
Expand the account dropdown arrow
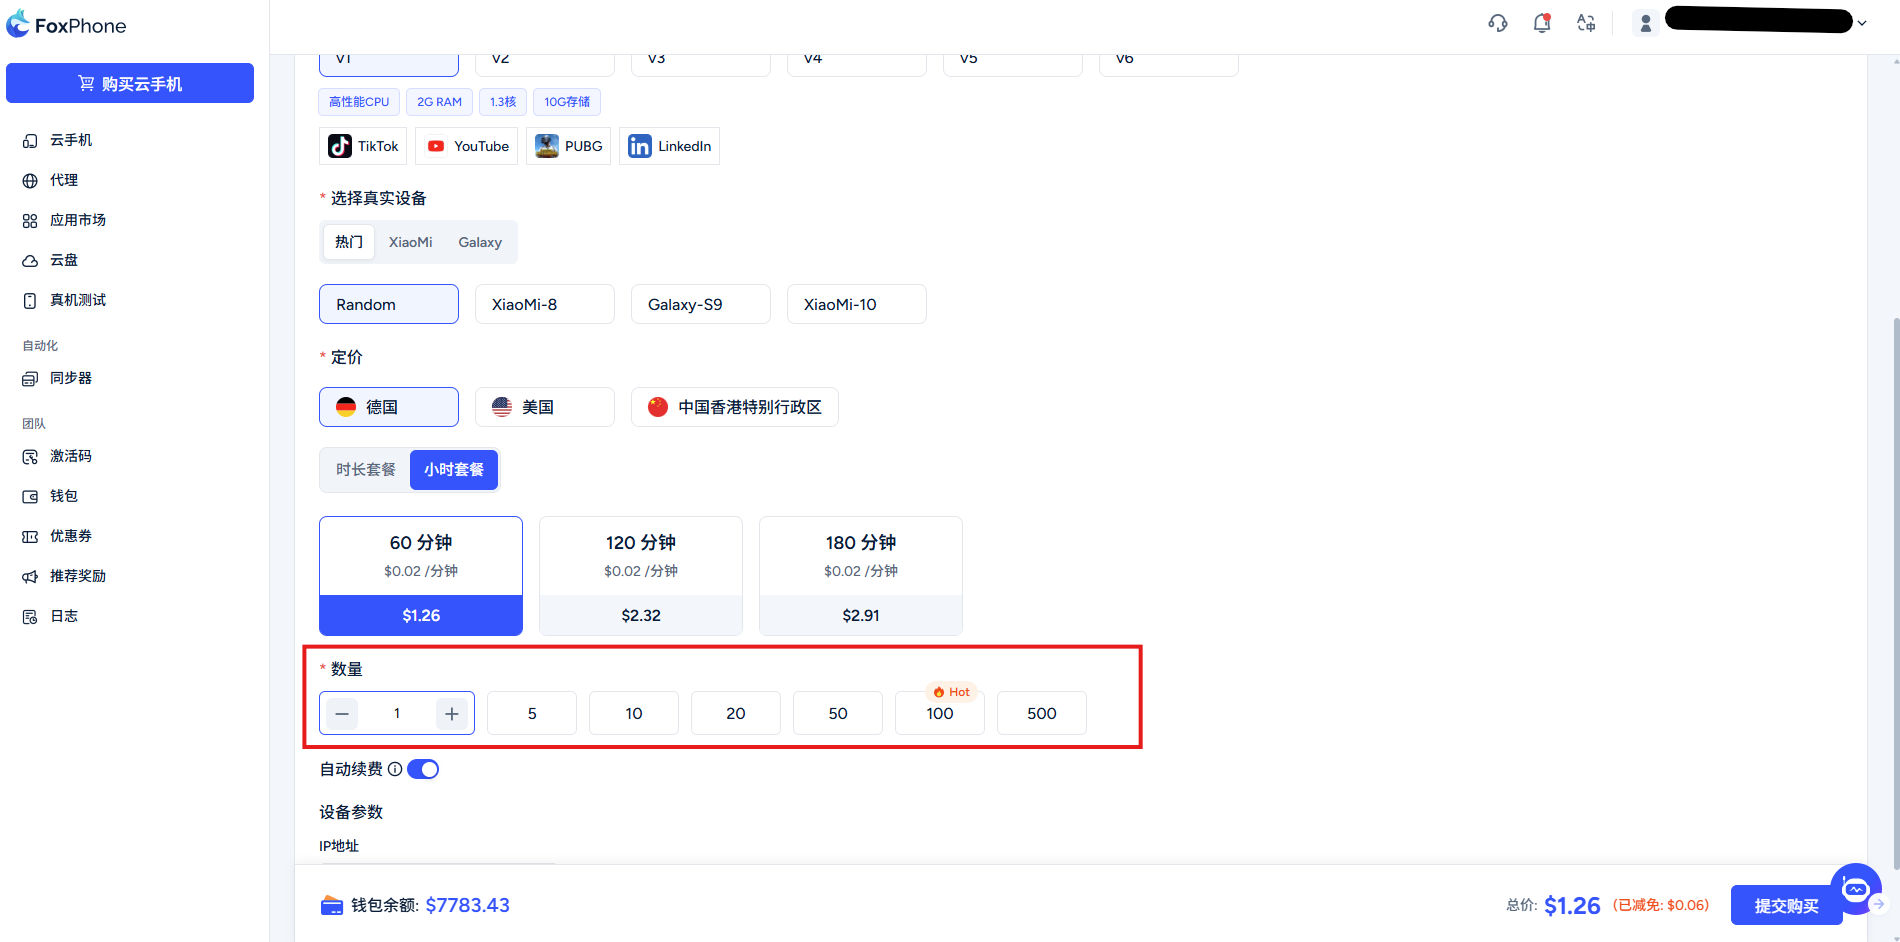[1862, 23]
